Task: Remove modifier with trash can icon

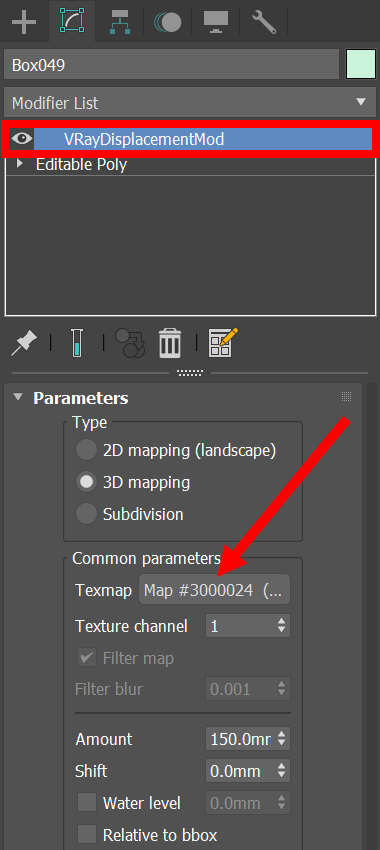Action: point(170,344)
